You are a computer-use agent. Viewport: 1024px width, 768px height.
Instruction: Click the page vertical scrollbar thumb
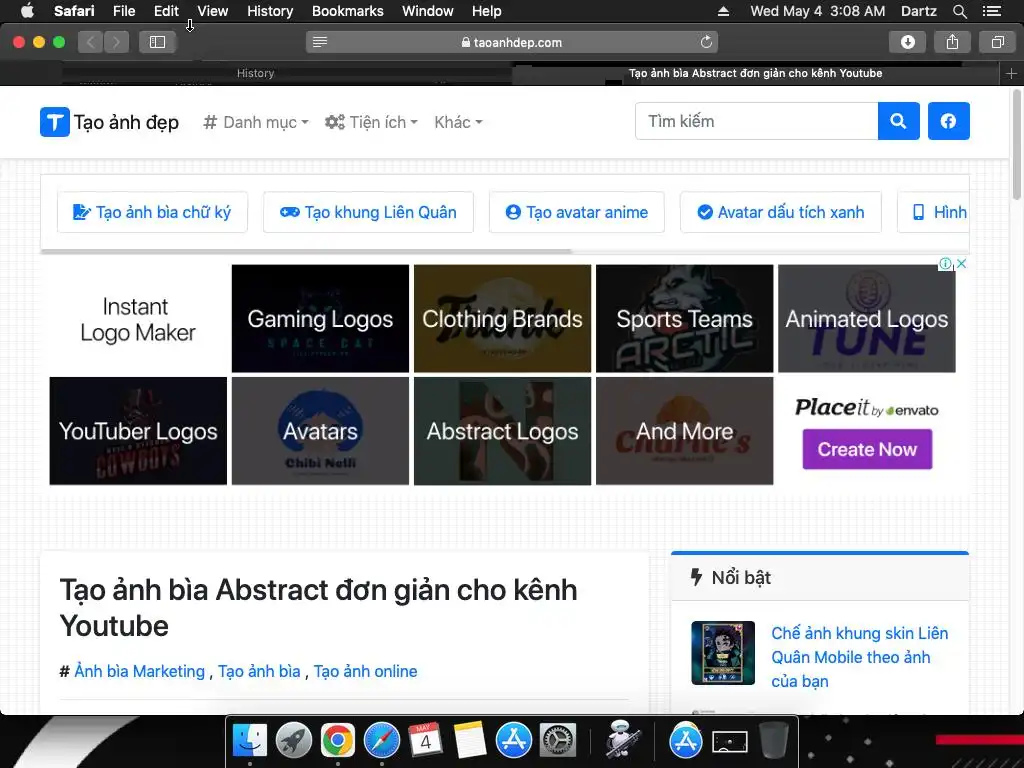click(1017, 145)
